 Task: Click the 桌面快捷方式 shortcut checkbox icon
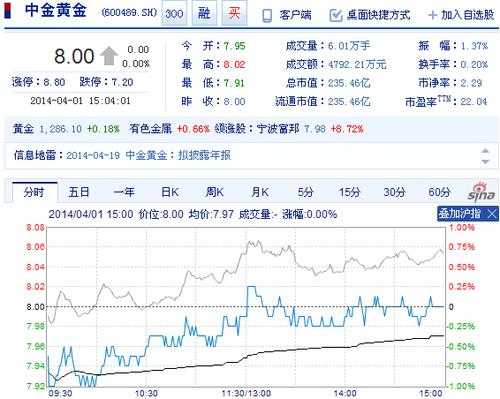pos(335,15)
